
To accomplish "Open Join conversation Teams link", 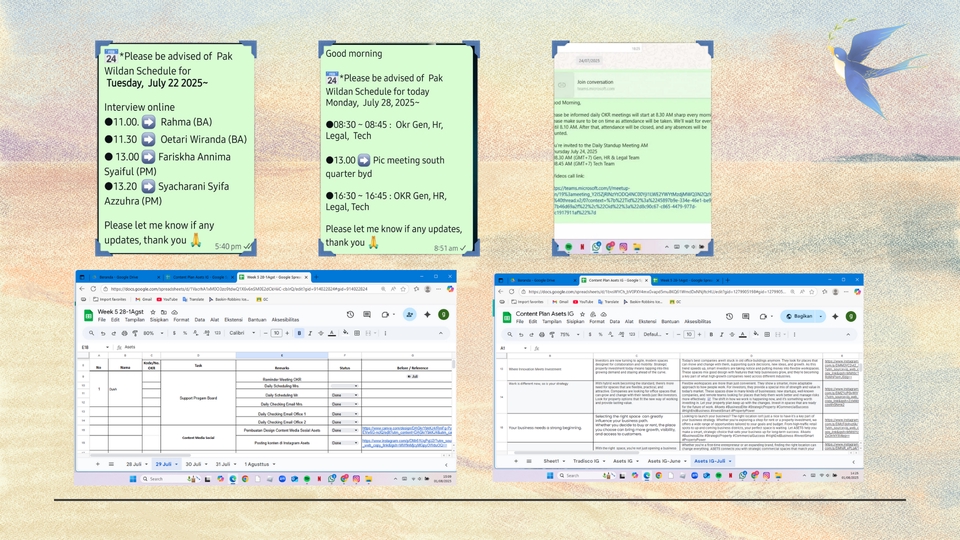I will tap(594, 82).
